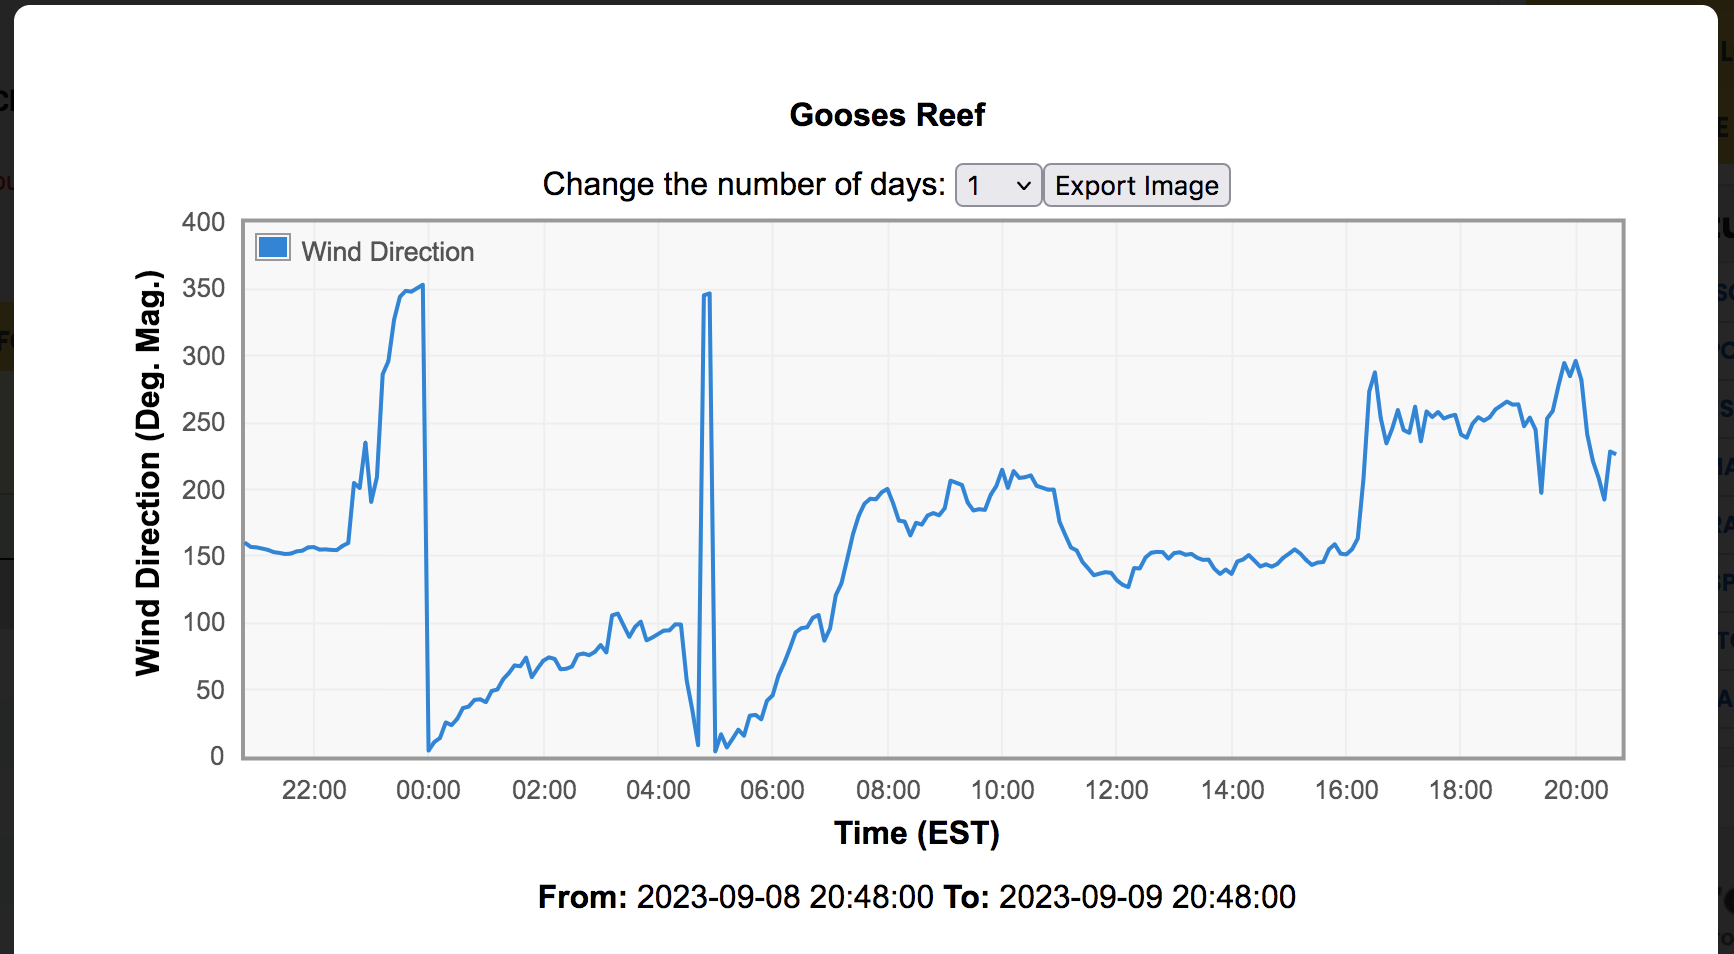Click the line peak just before 00:00
This screenshot has height=954, width=1734.
(x=422, y=286)
